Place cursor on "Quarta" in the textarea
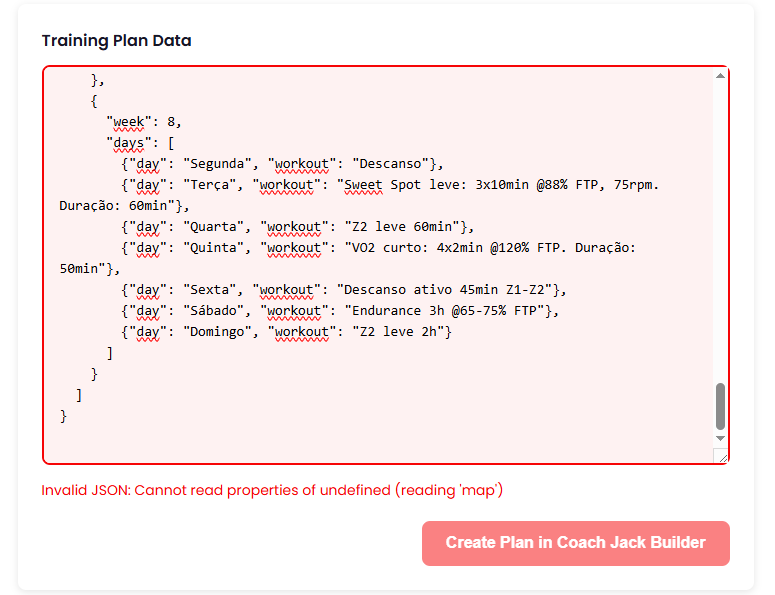This screenshot has height=595, width=775. 214,227
